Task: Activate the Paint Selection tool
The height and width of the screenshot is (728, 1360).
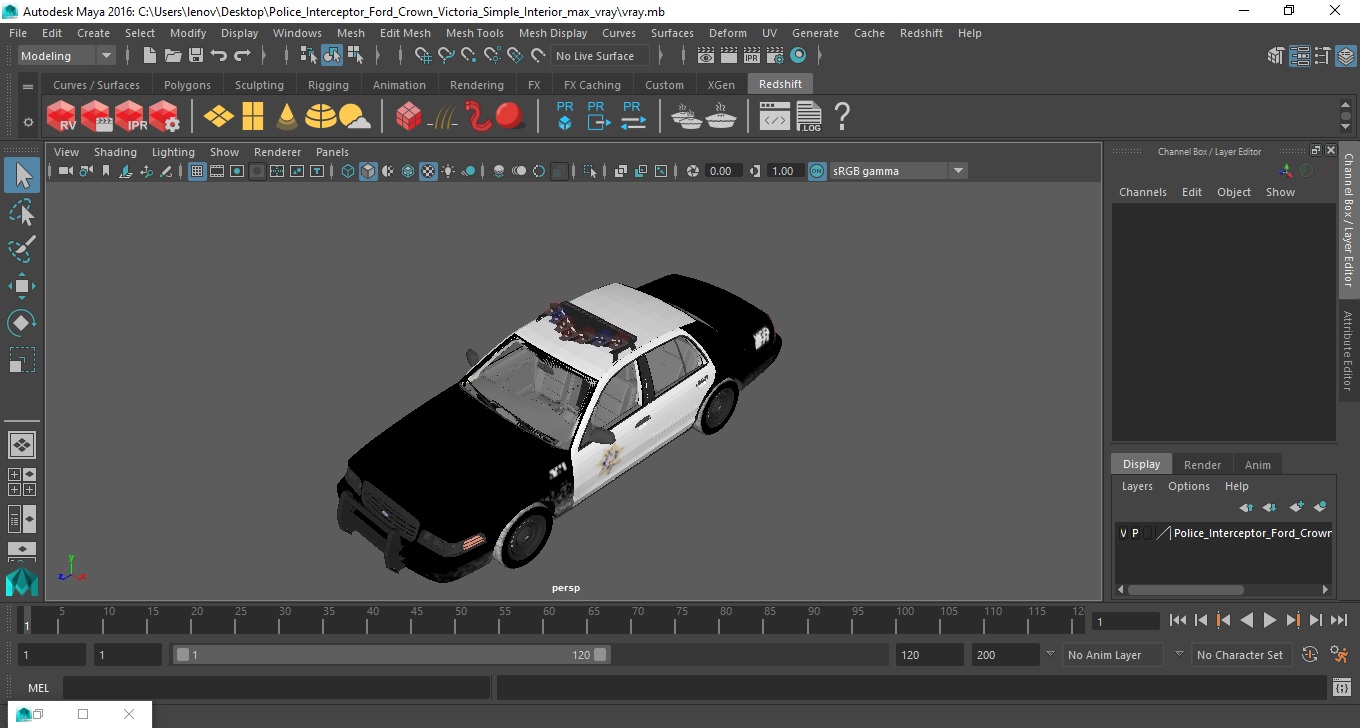Action: click(x=22, y=249)
